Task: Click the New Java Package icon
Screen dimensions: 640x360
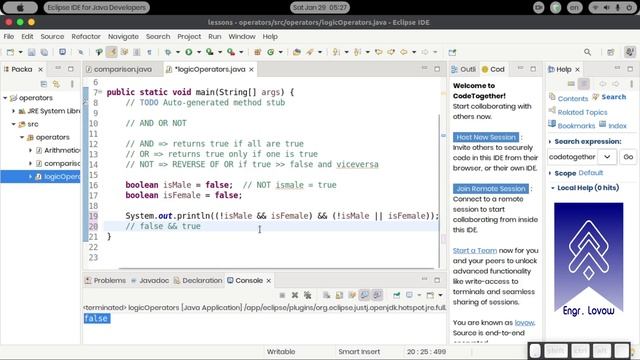Action: point(258,52)
